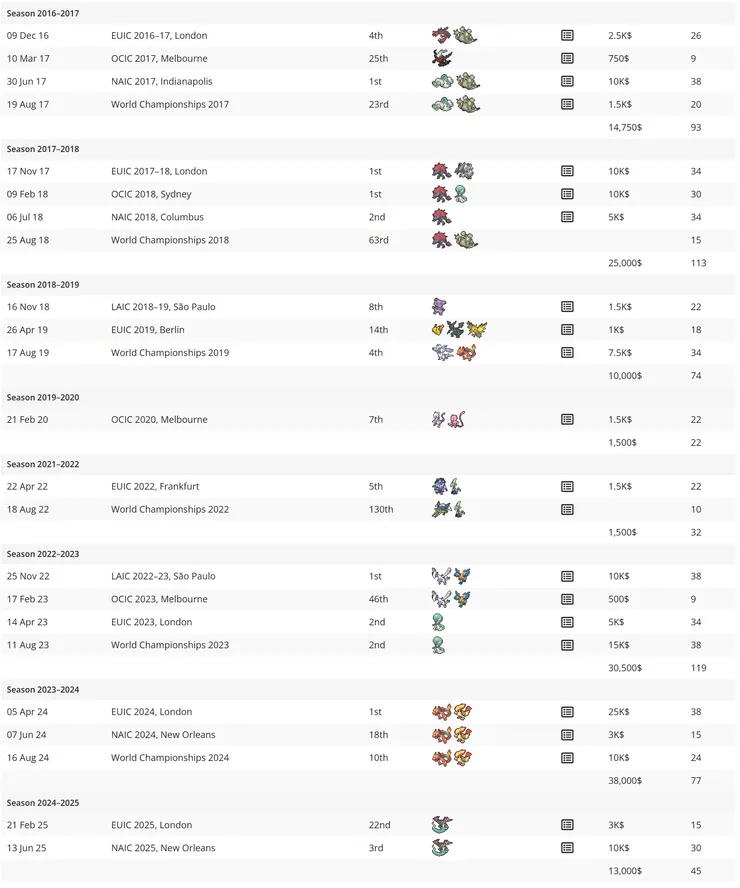Open decklist icon for NAIC 2017, Indianapolis

click(567, 81)
